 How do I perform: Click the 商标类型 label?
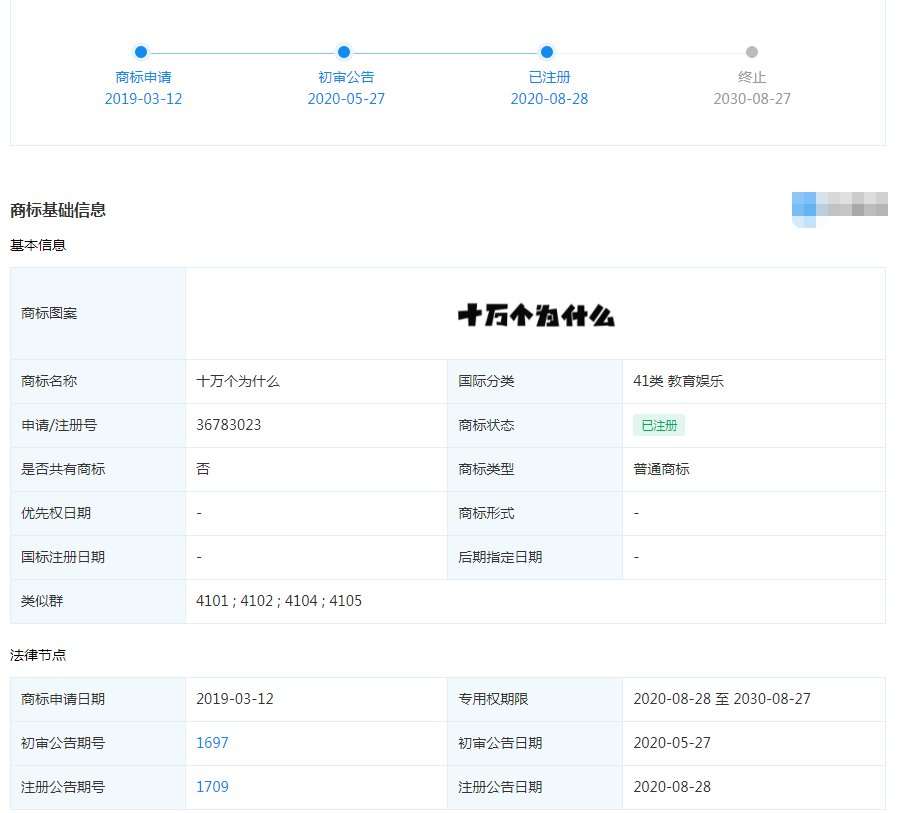point(486,469)
